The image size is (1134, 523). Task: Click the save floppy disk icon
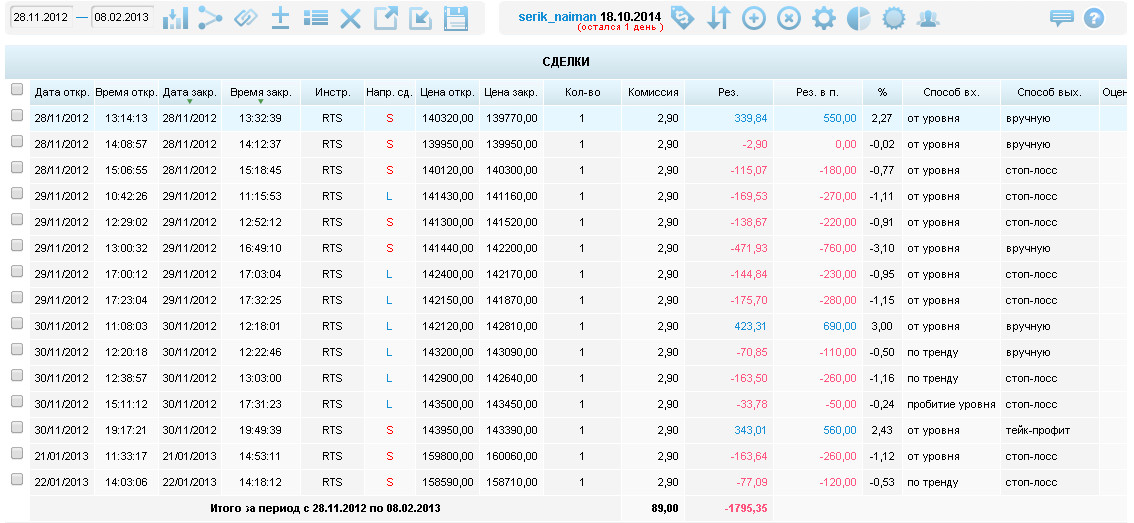coord(456,18)
